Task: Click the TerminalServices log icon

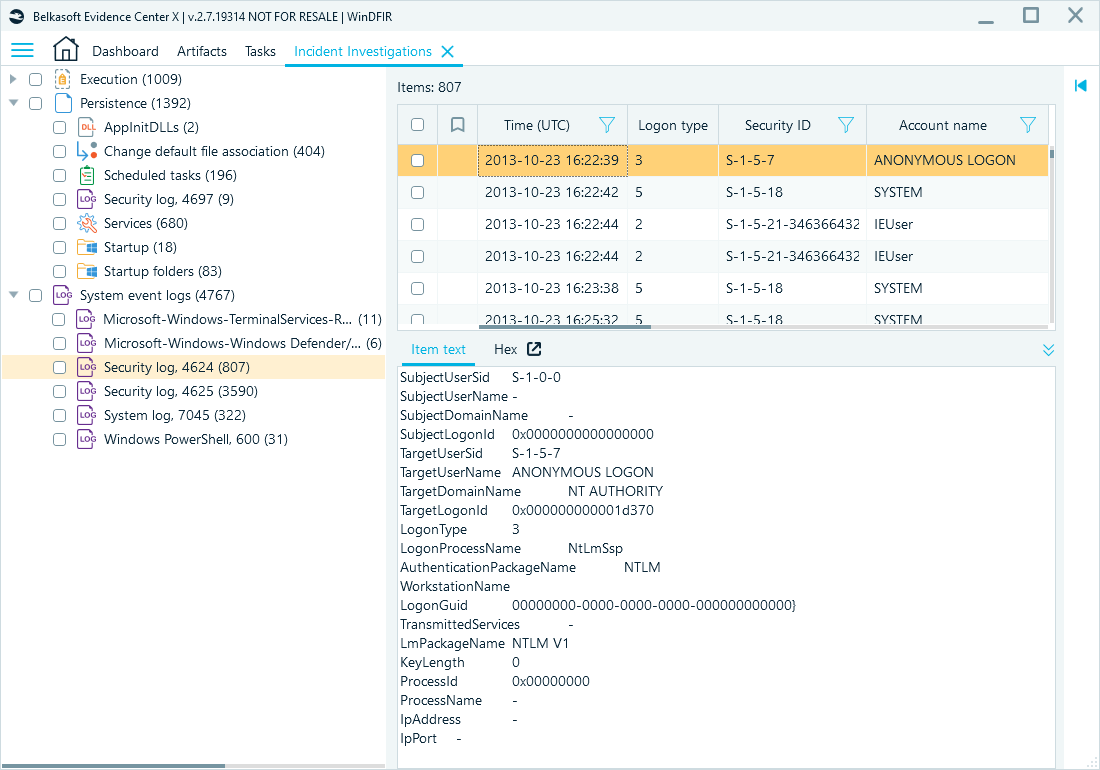Action: point(86,319)
